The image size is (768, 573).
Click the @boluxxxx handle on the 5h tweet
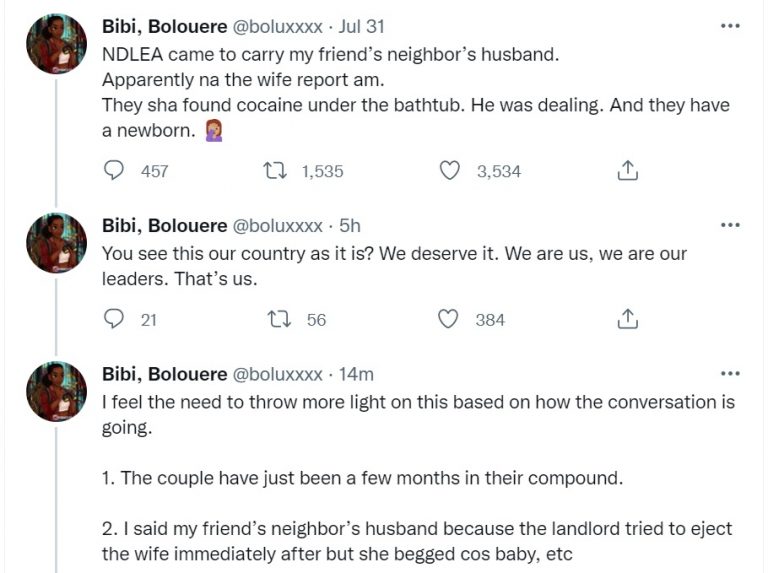(277, 226)
